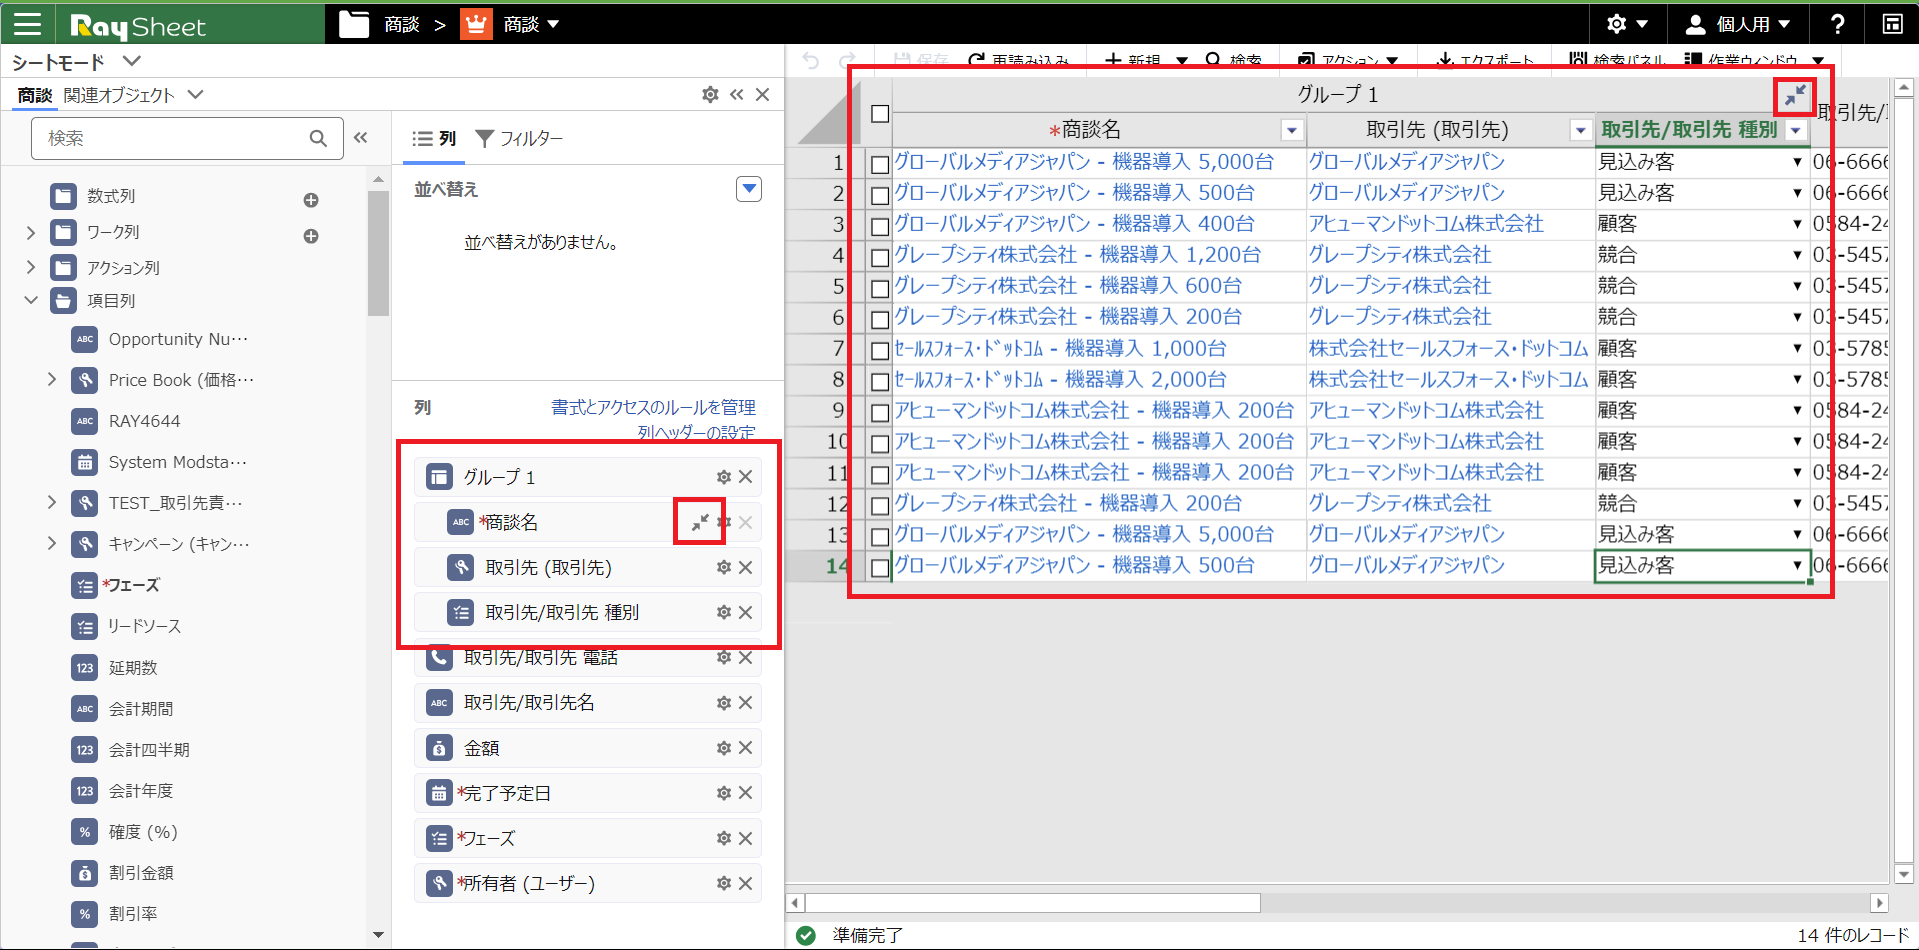Open settings gear for 取引先 (取引先) column
Screen dimensions: 1919x950
pyautogui.click(x=724, y=567)
